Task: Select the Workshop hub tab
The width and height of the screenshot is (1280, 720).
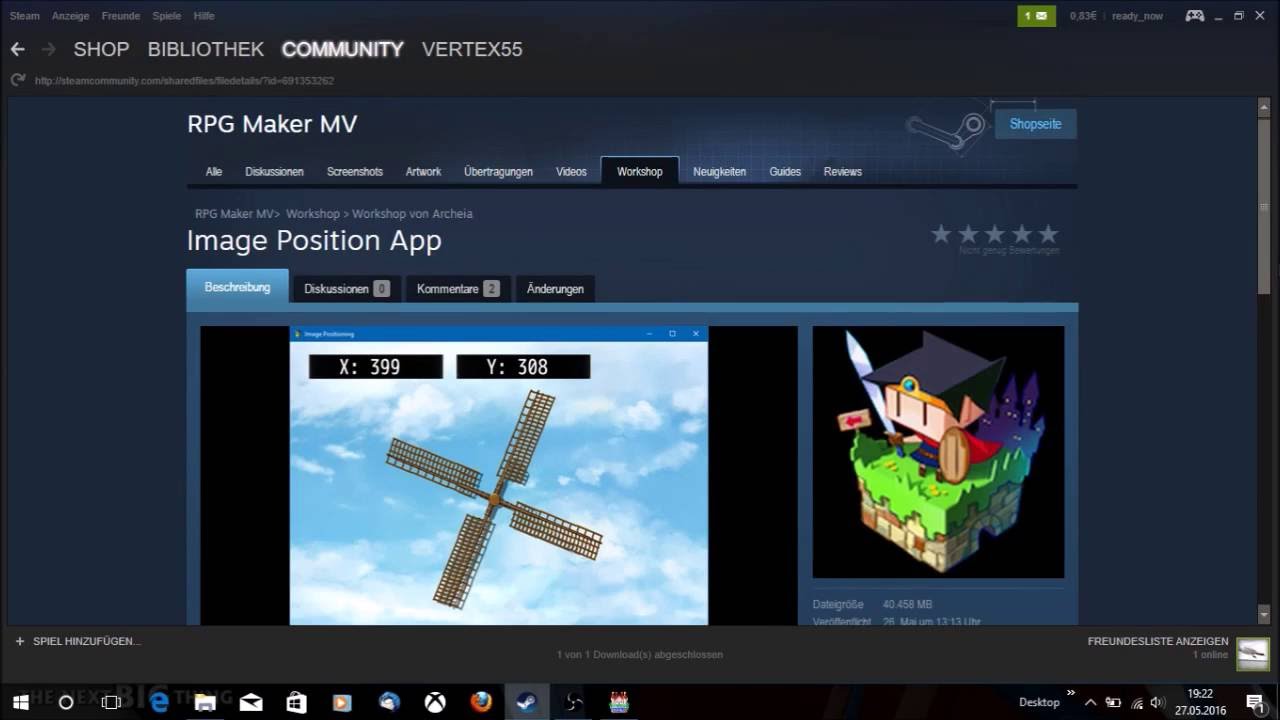Action: pos(640,171)
